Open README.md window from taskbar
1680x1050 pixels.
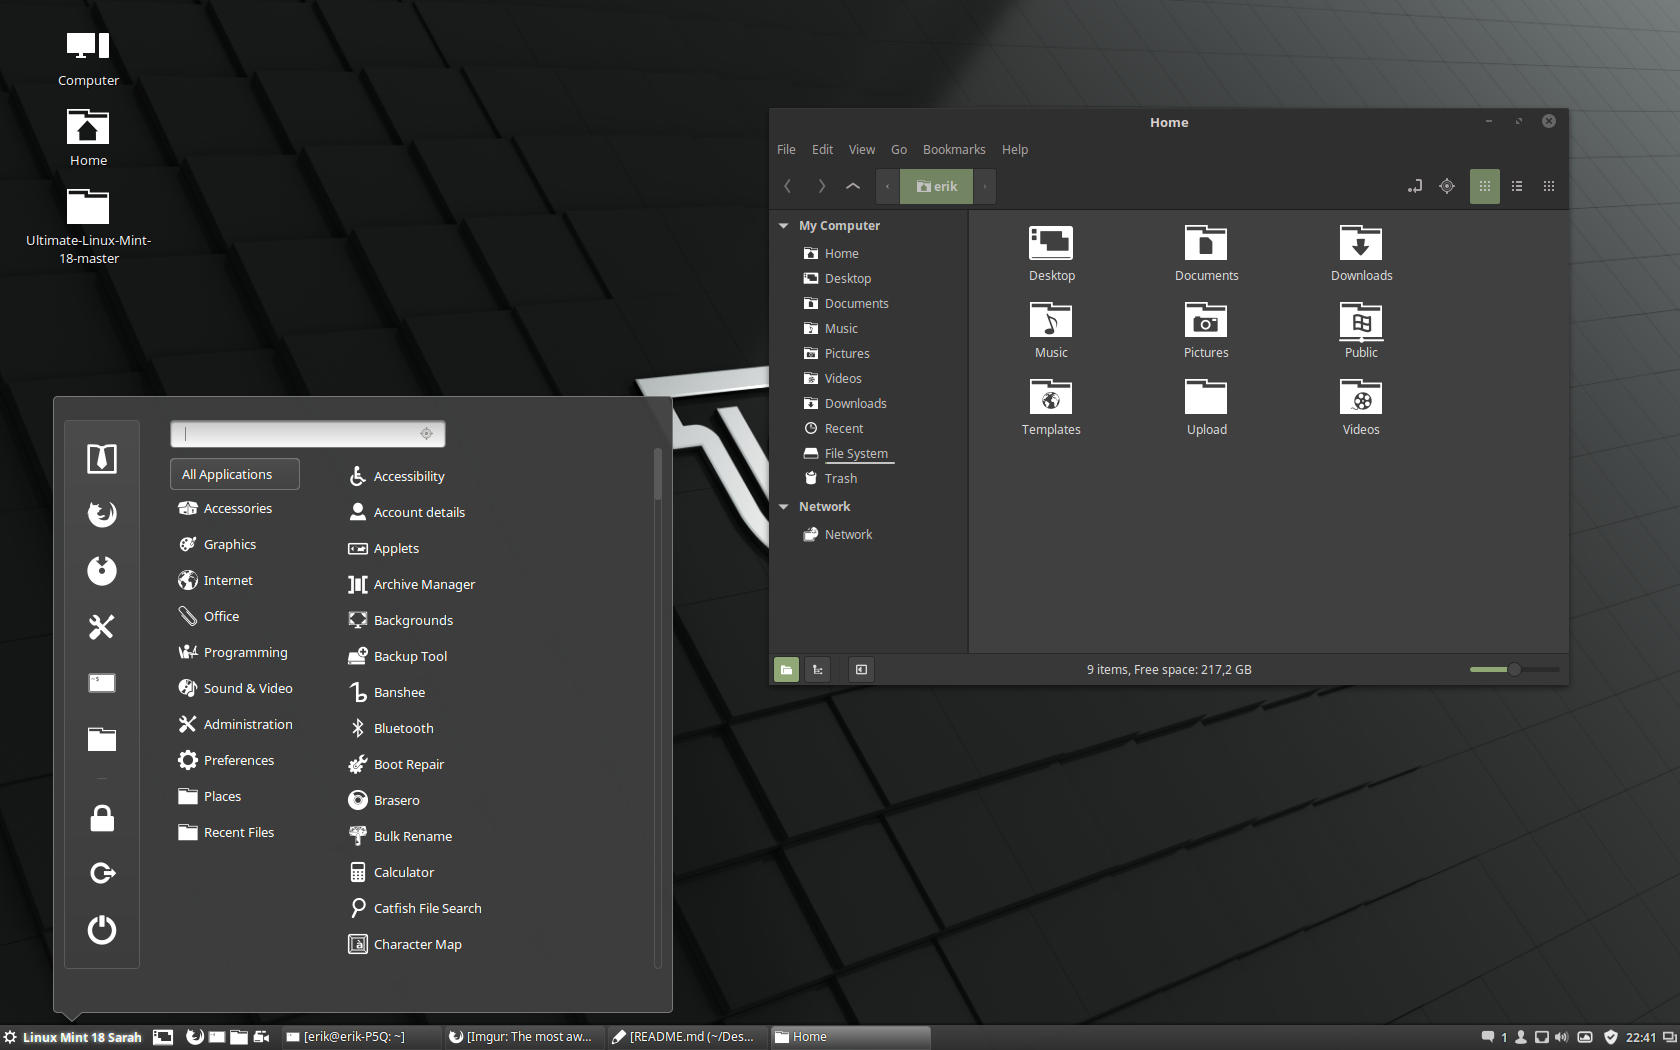click(684, 1037)
